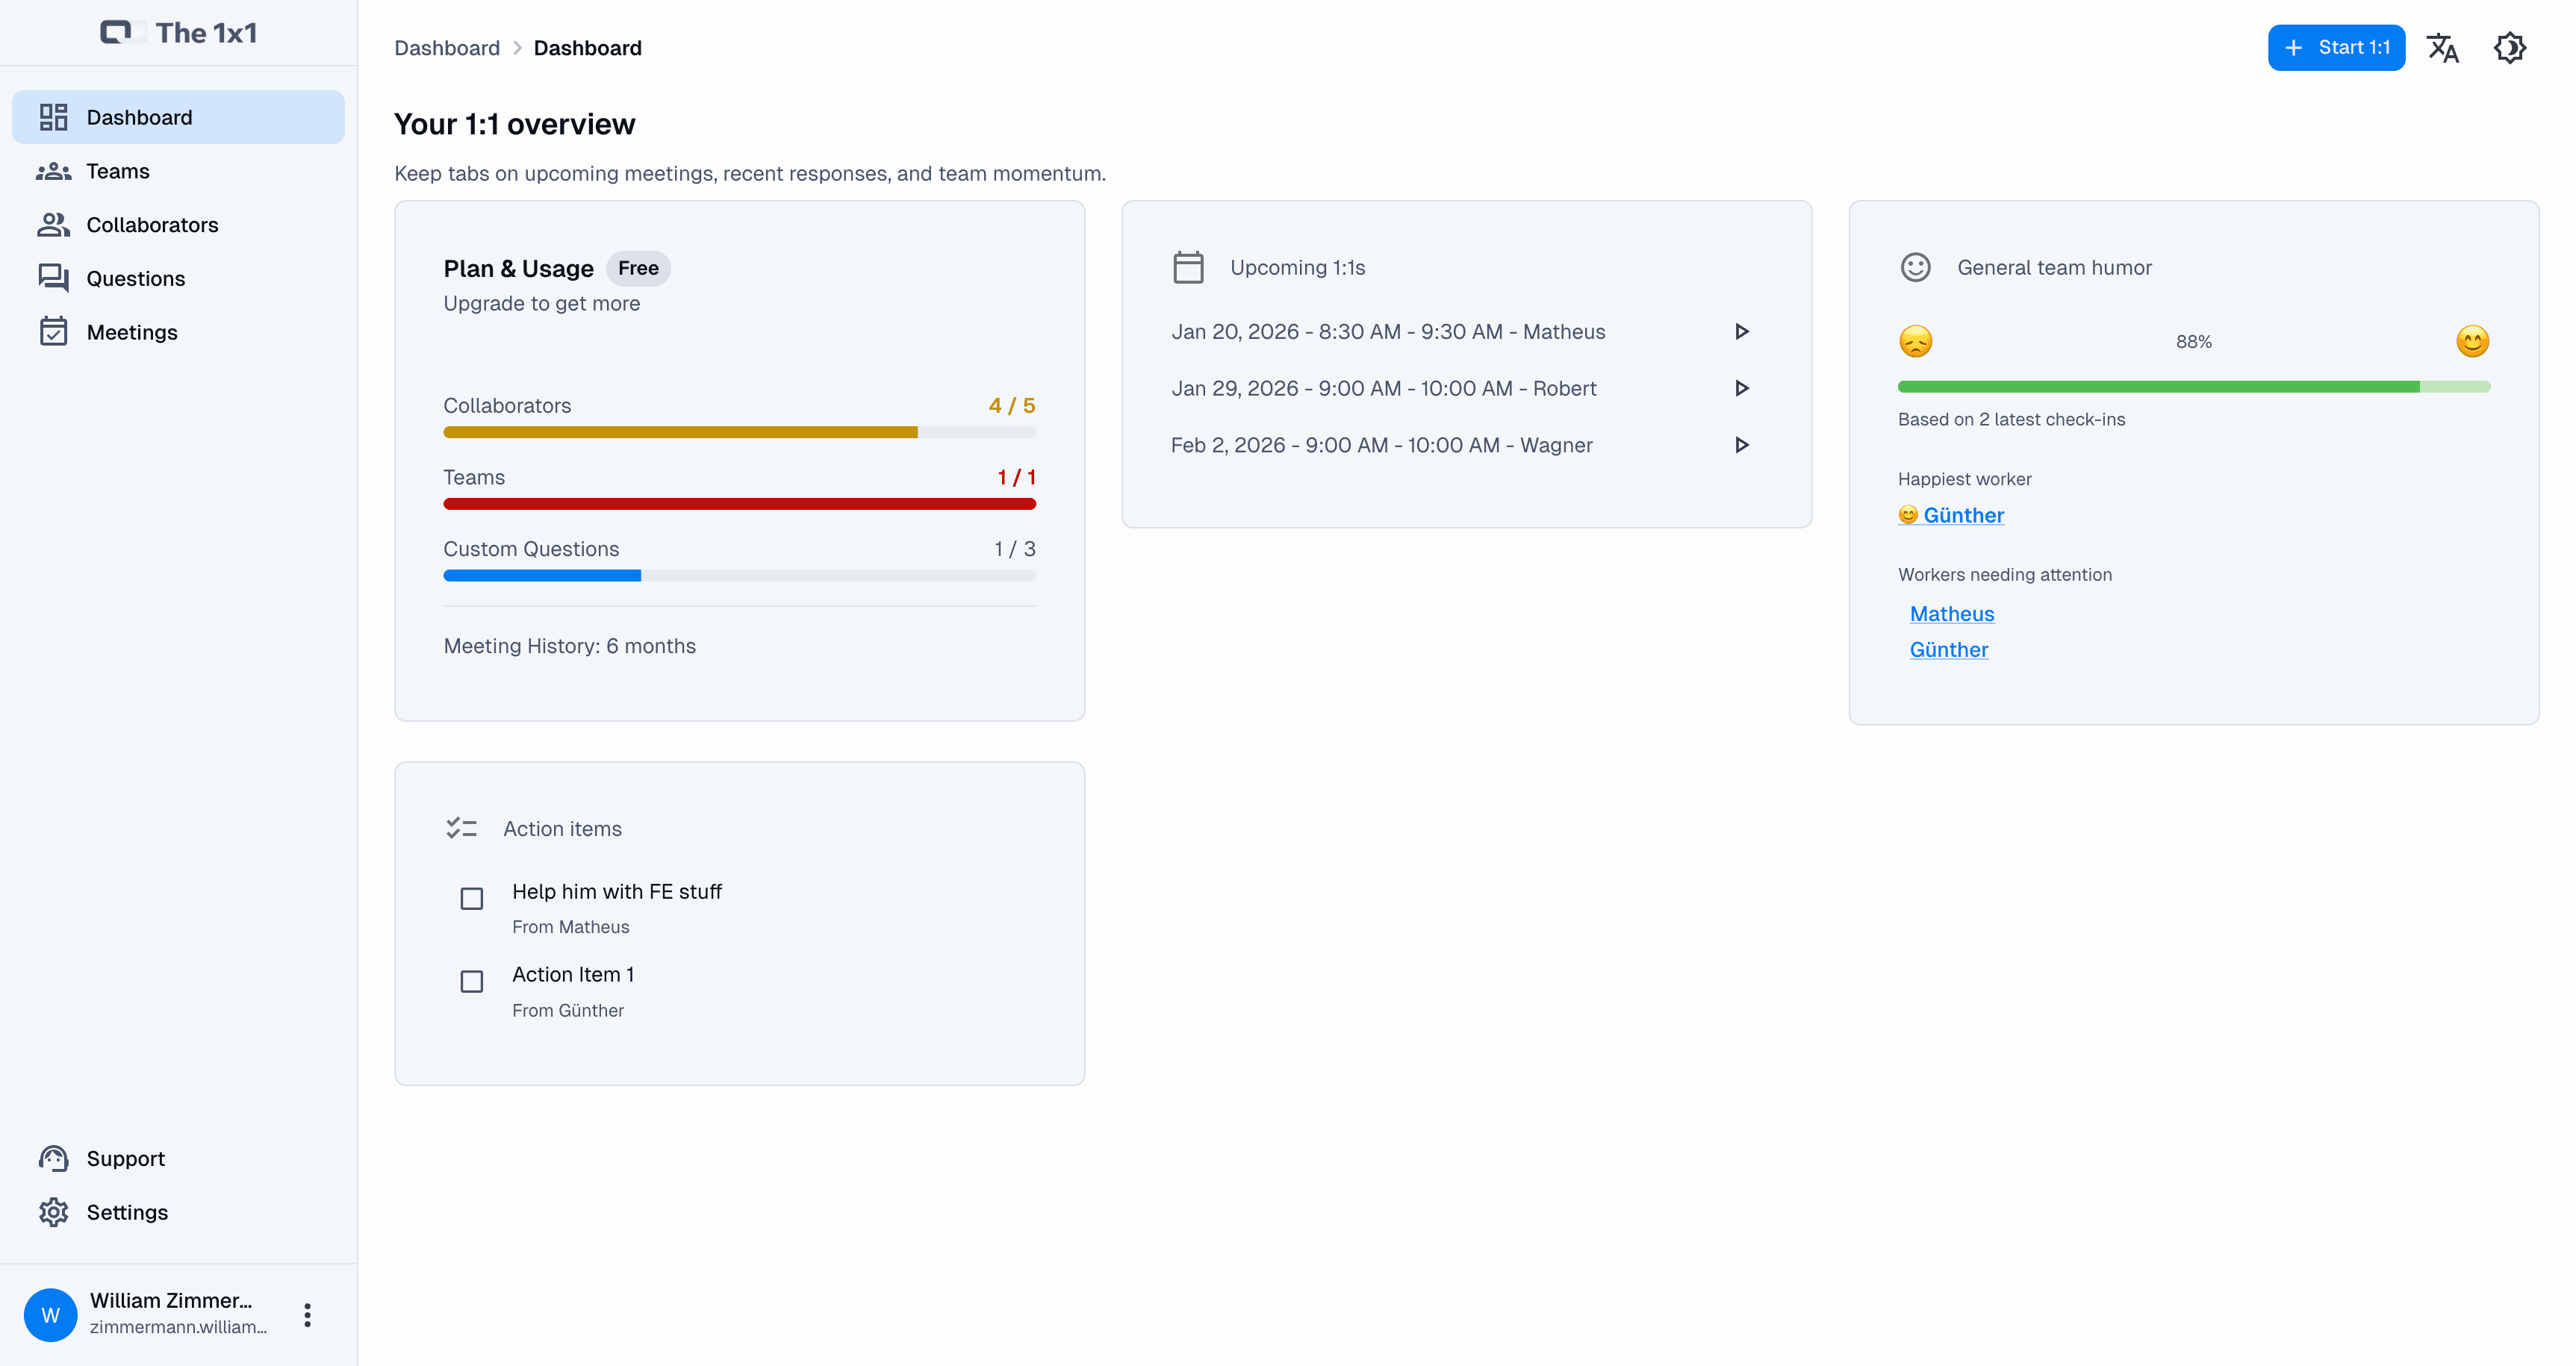2576x1366 pixels.
Task: Select Meetings in the navigation menu
Action: pos(132,331)
